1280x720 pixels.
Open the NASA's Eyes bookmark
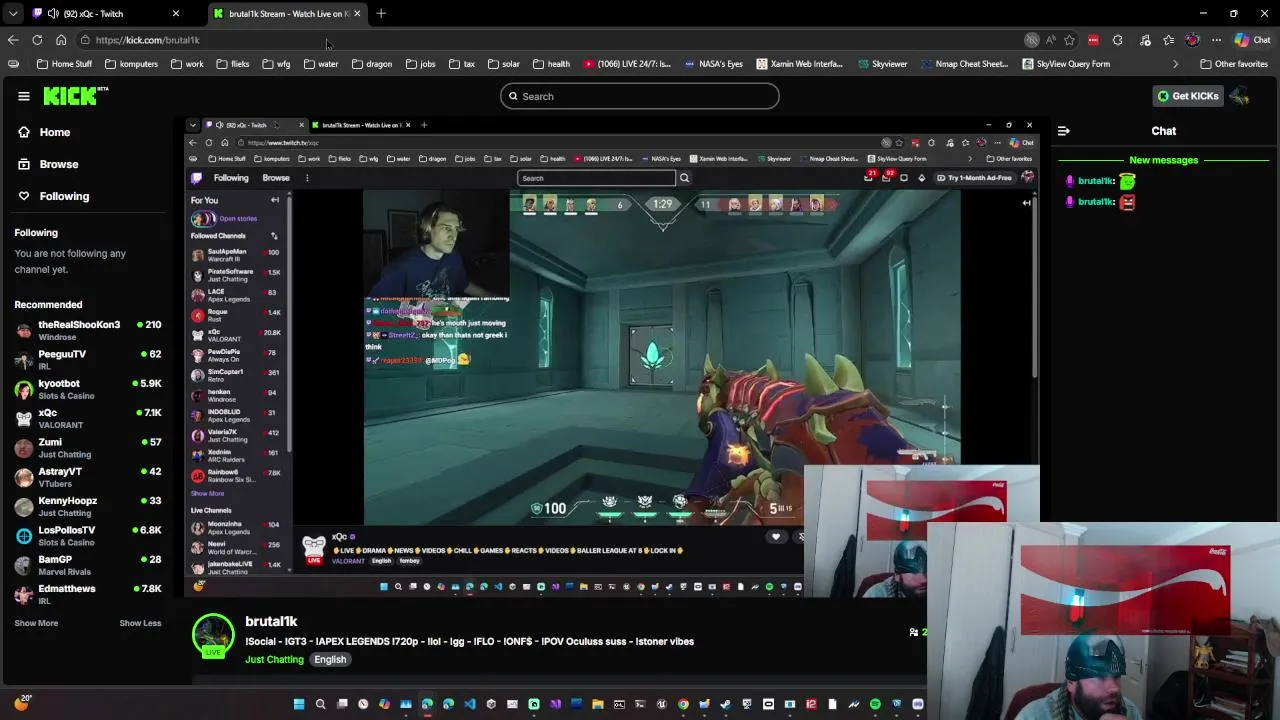(x=714, y=64)
